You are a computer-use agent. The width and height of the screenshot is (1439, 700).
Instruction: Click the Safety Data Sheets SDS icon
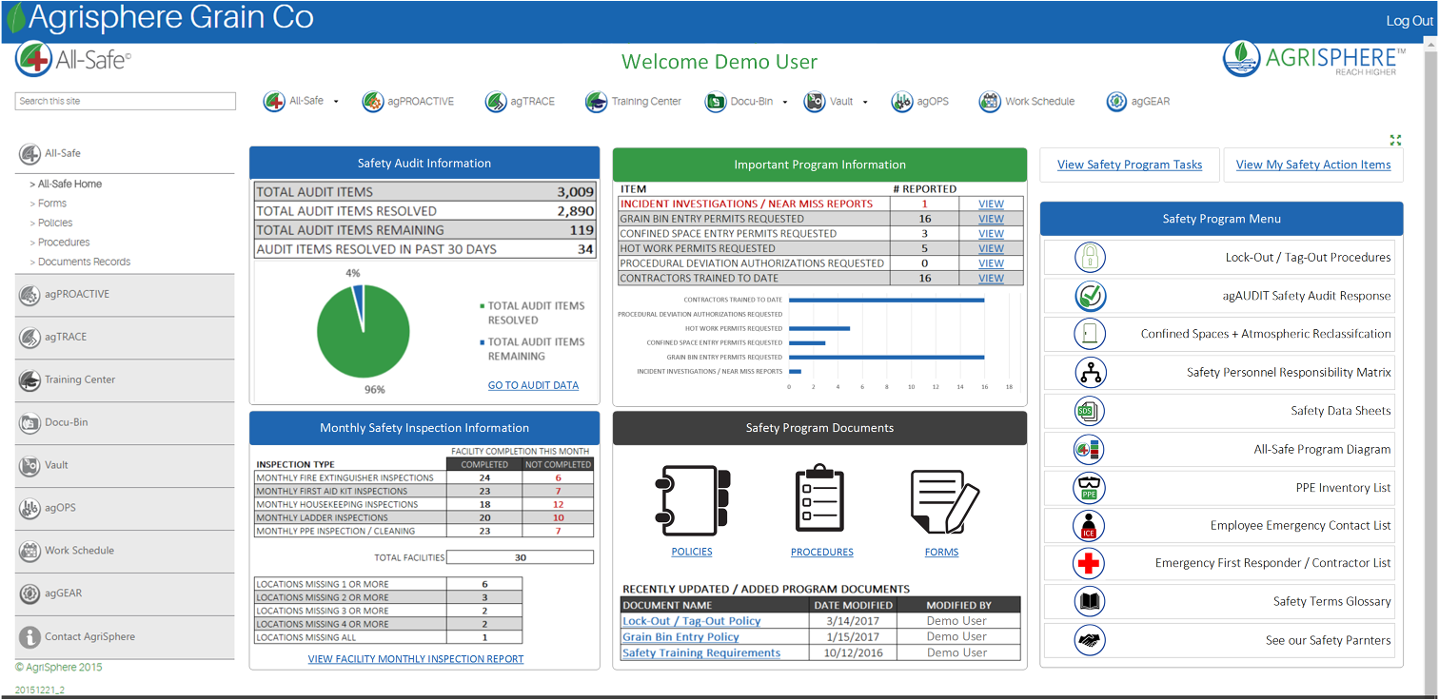tap(1089, 411)
